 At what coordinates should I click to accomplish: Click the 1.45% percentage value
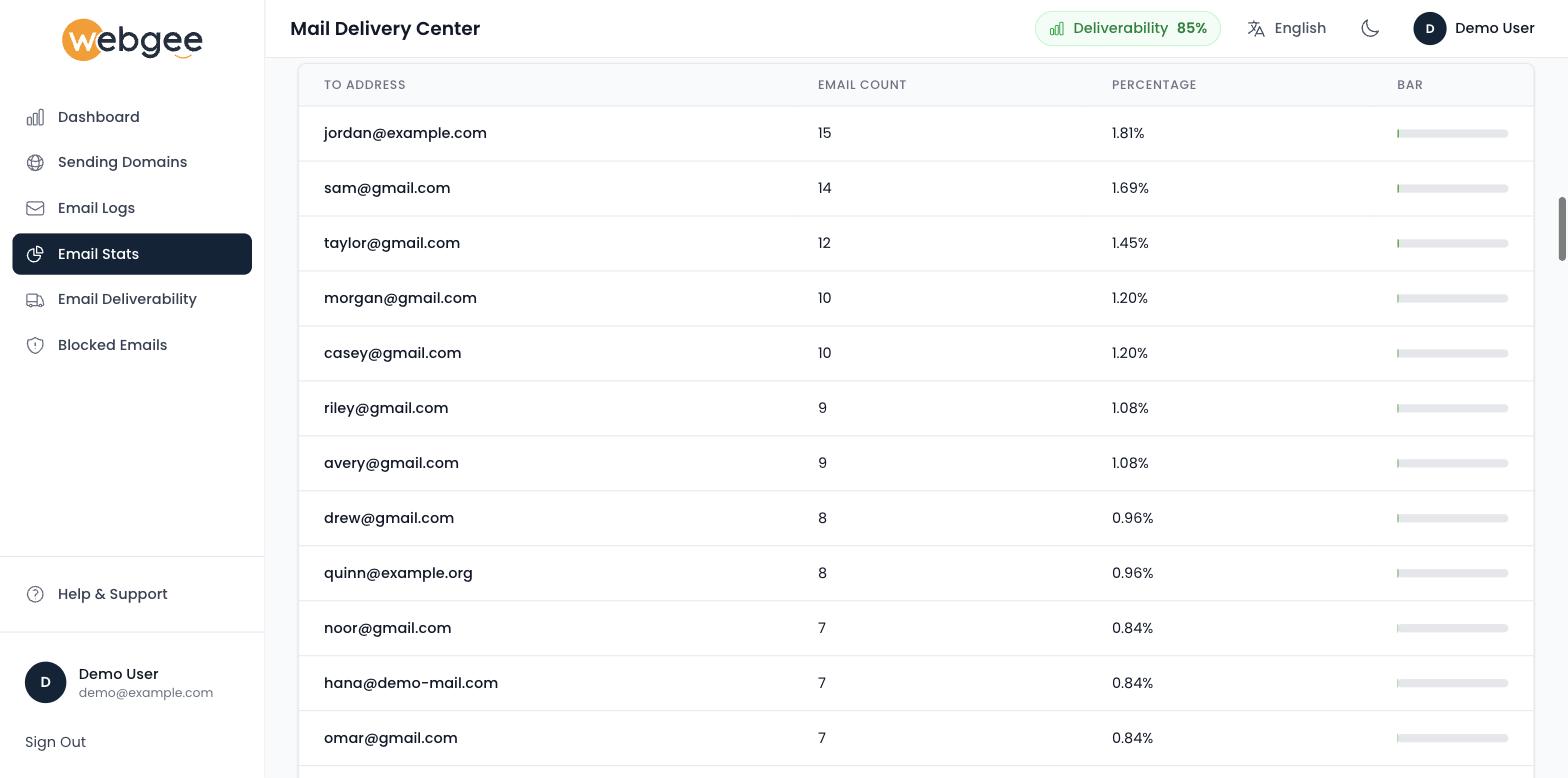click(1130, 243)
